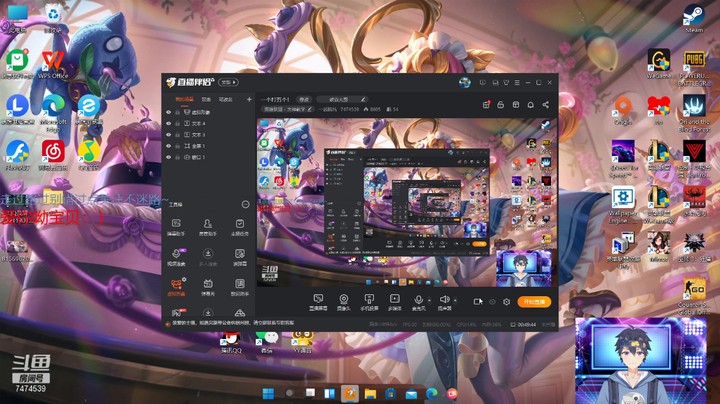Open File Explorer from taskbar
The width and height of the screenshot is (720, 404).
tap(370, 393)
